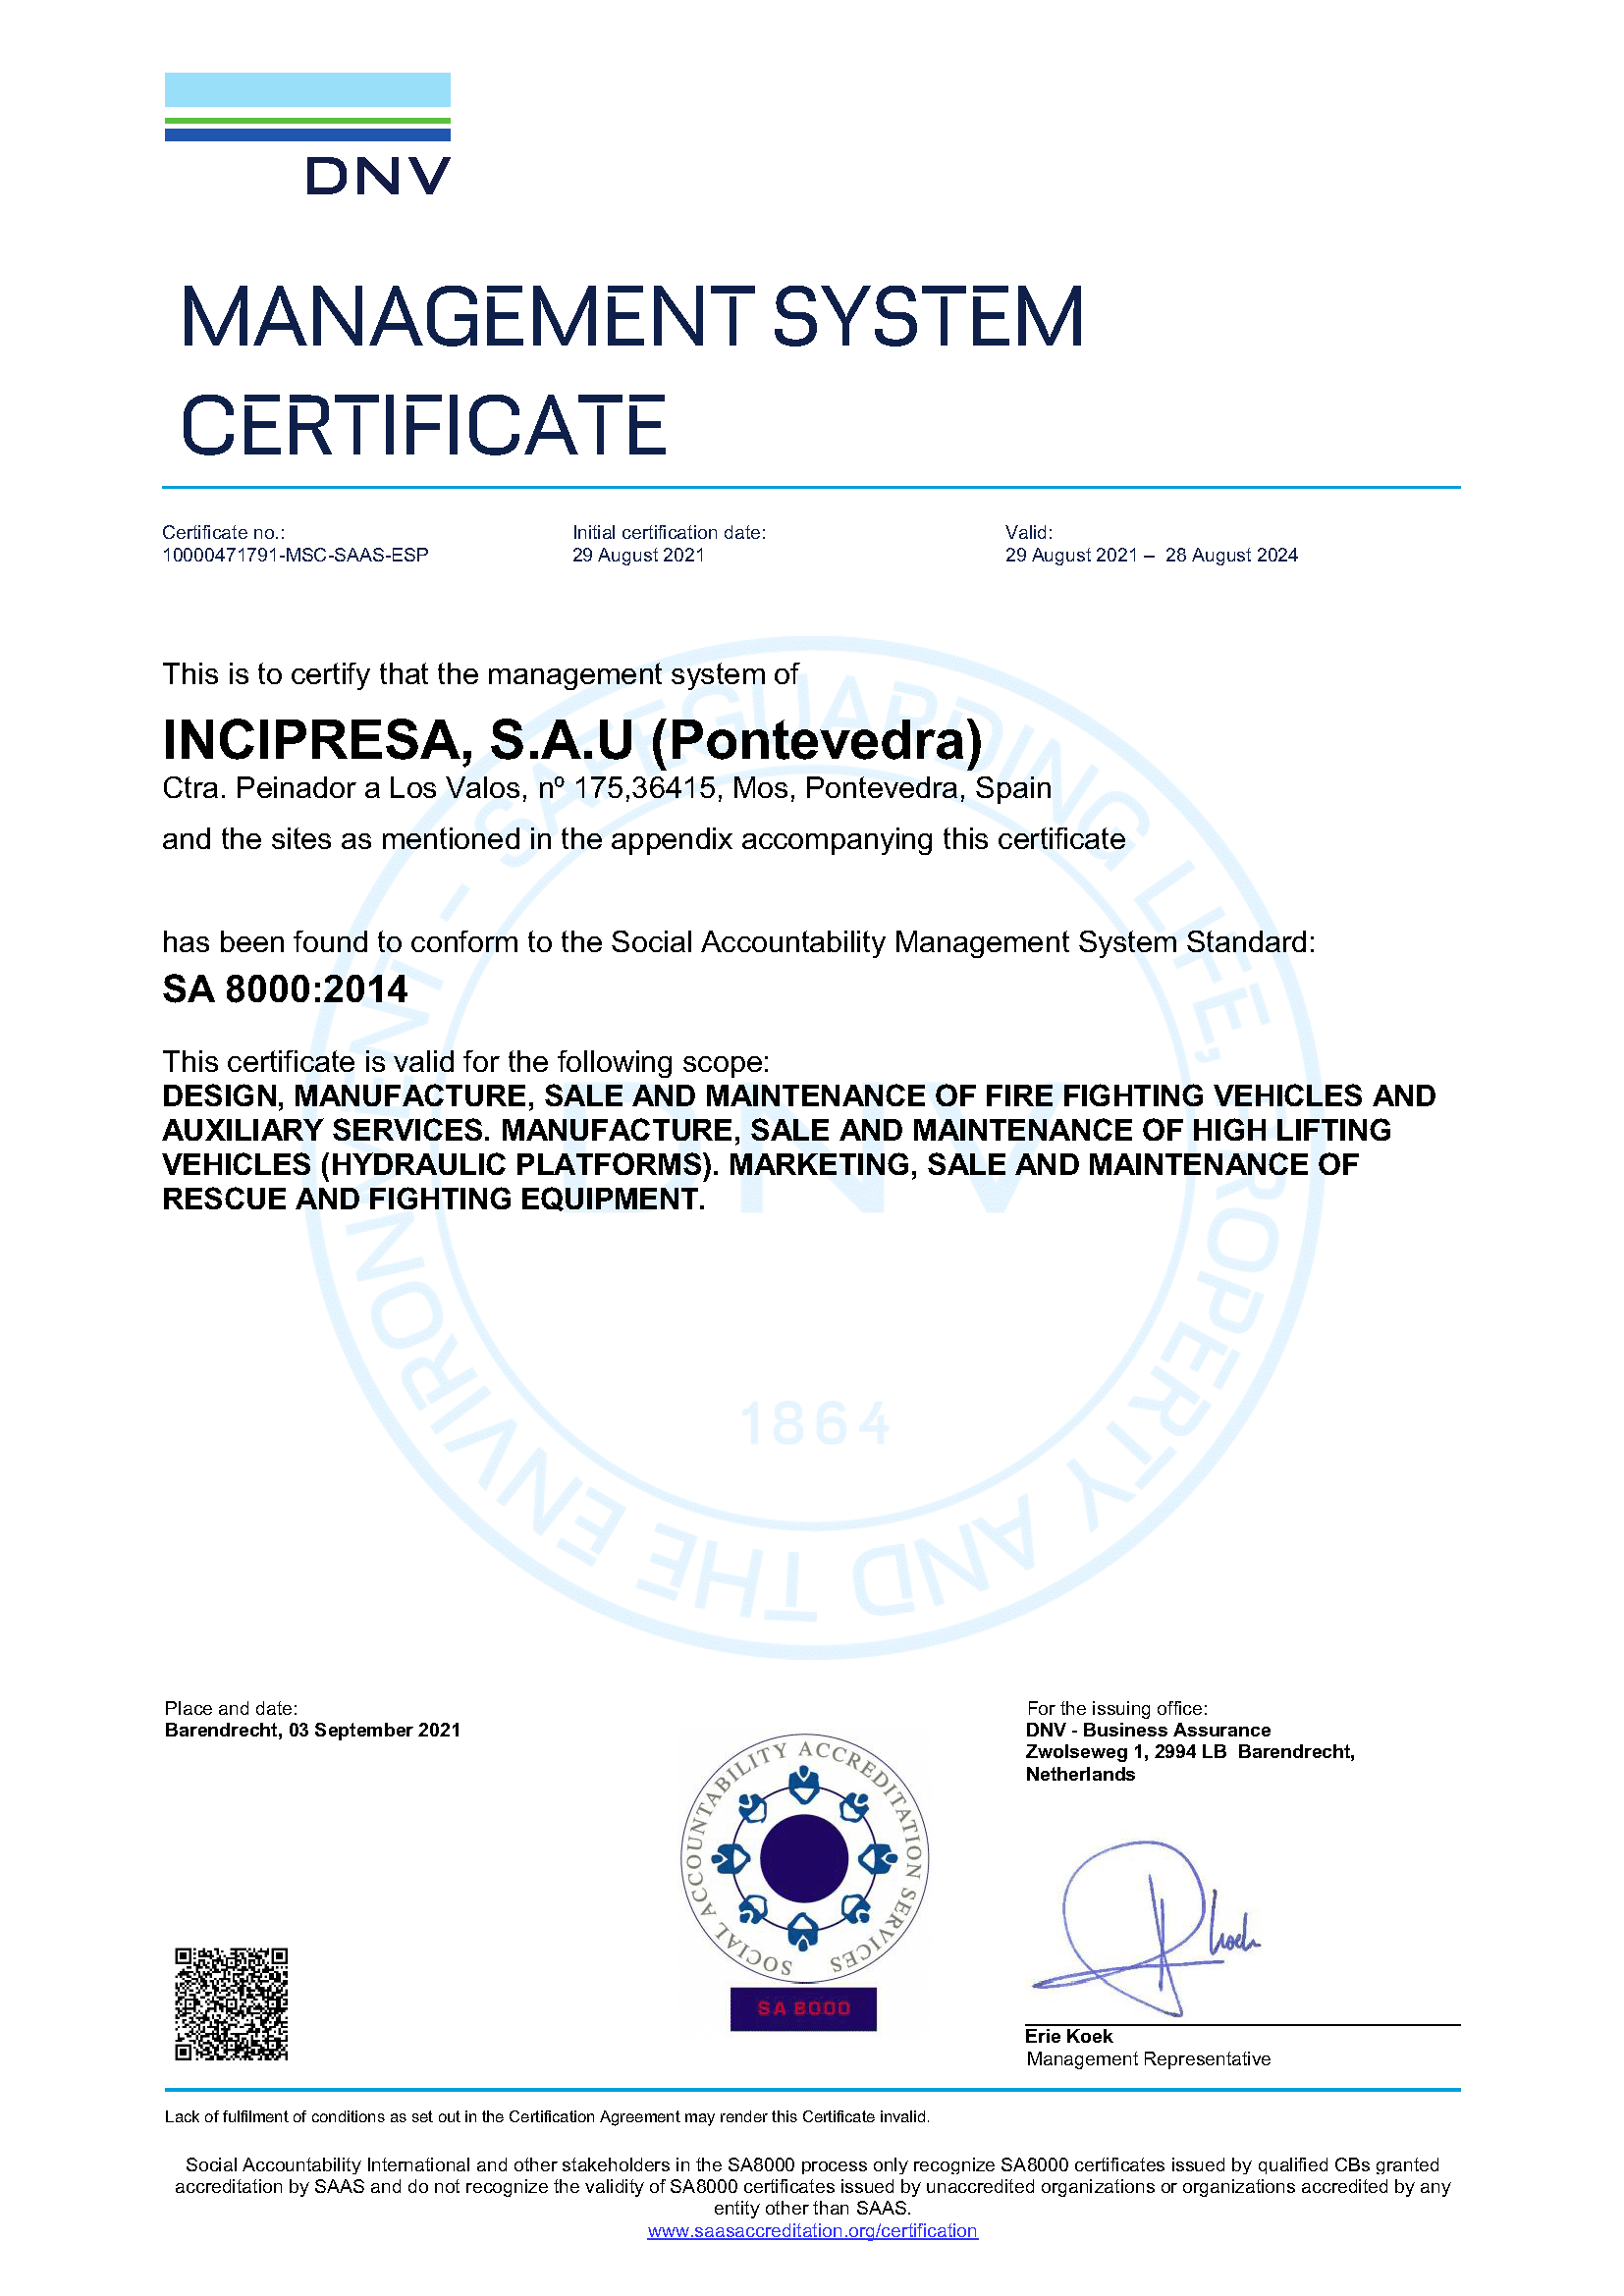Click 'and the sites as mentioned in the appendix' line
Image resolution: width=1624 pixels, height=2296 pixels.
pyautogui.click(x=644, y=839)
